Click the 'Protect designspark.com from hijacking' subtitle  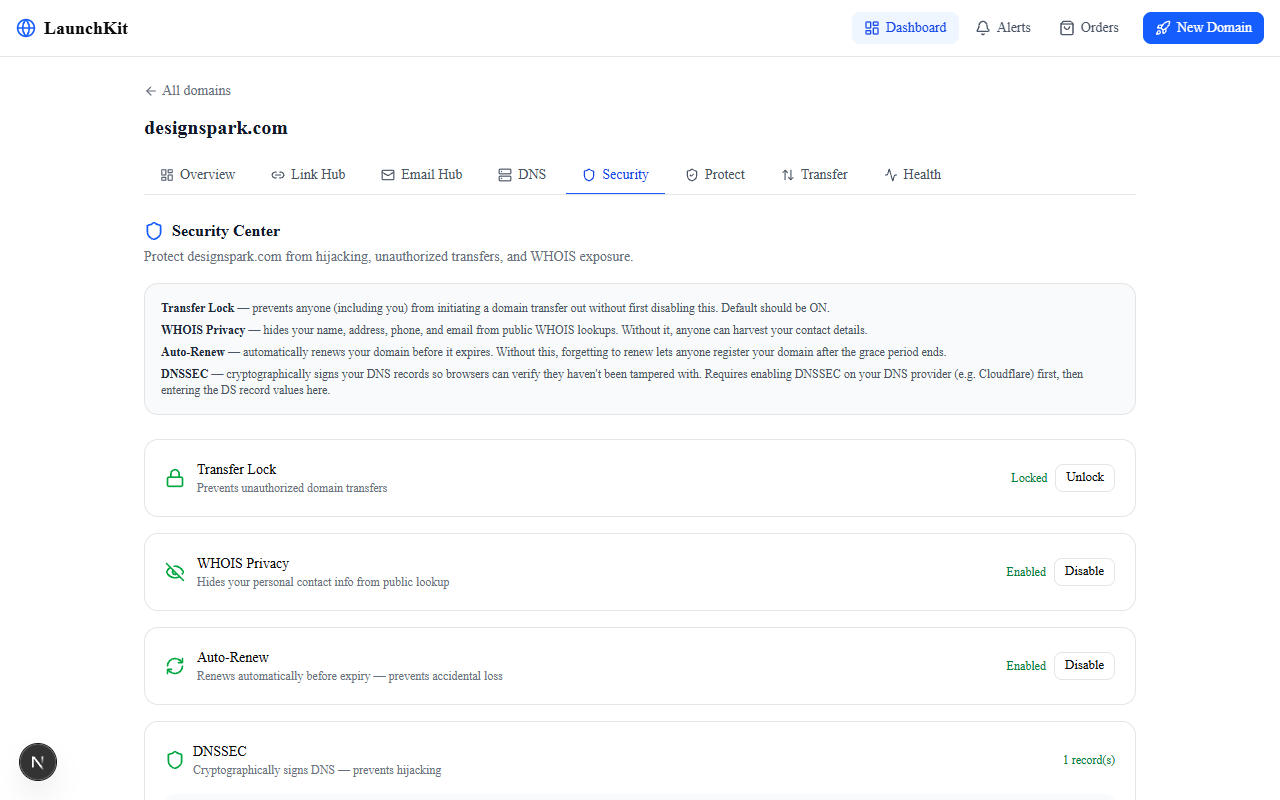[x=389, y=257]
